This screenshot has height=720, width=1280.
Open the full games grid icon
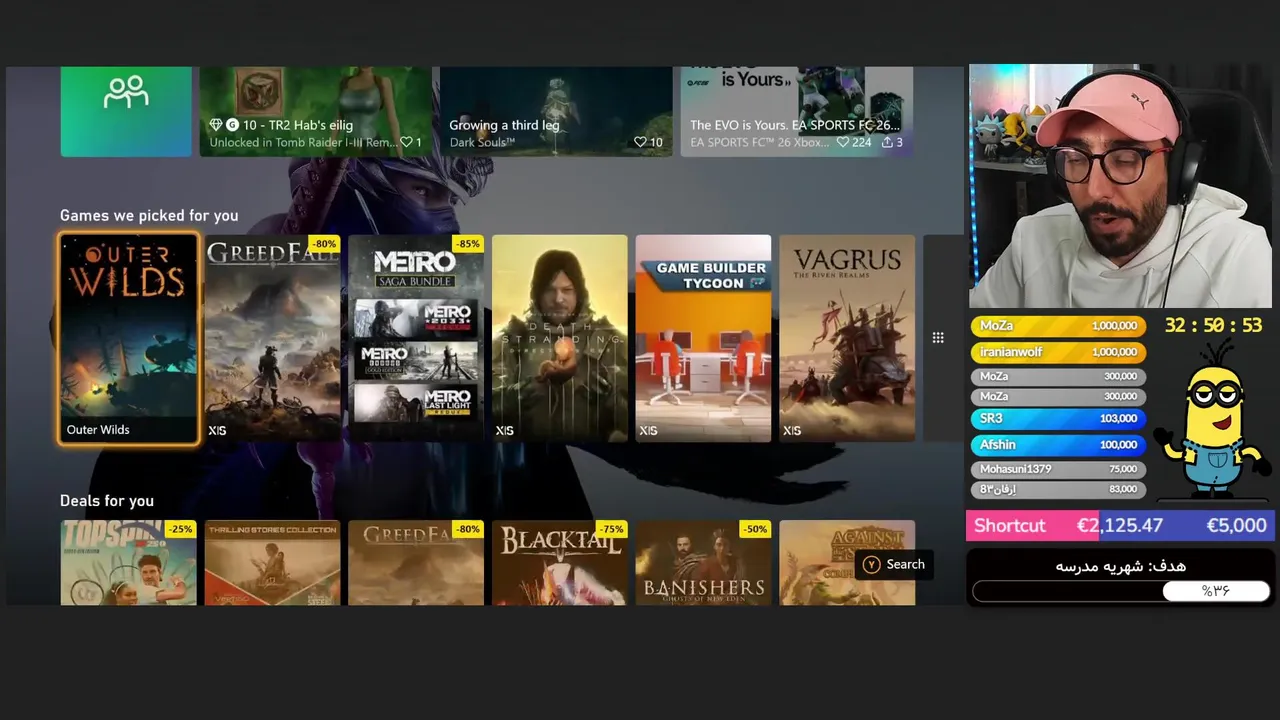point(938,338)
